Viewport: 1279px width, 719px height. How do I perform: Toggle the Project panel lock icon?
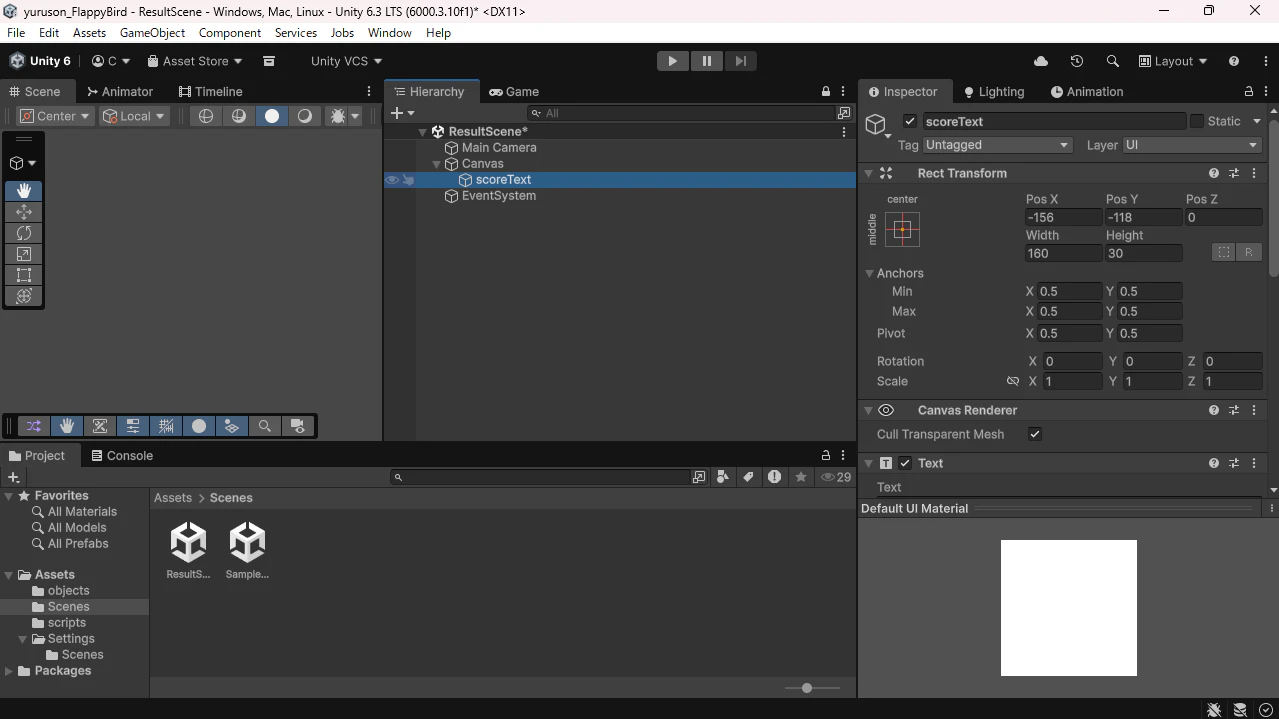826,455
